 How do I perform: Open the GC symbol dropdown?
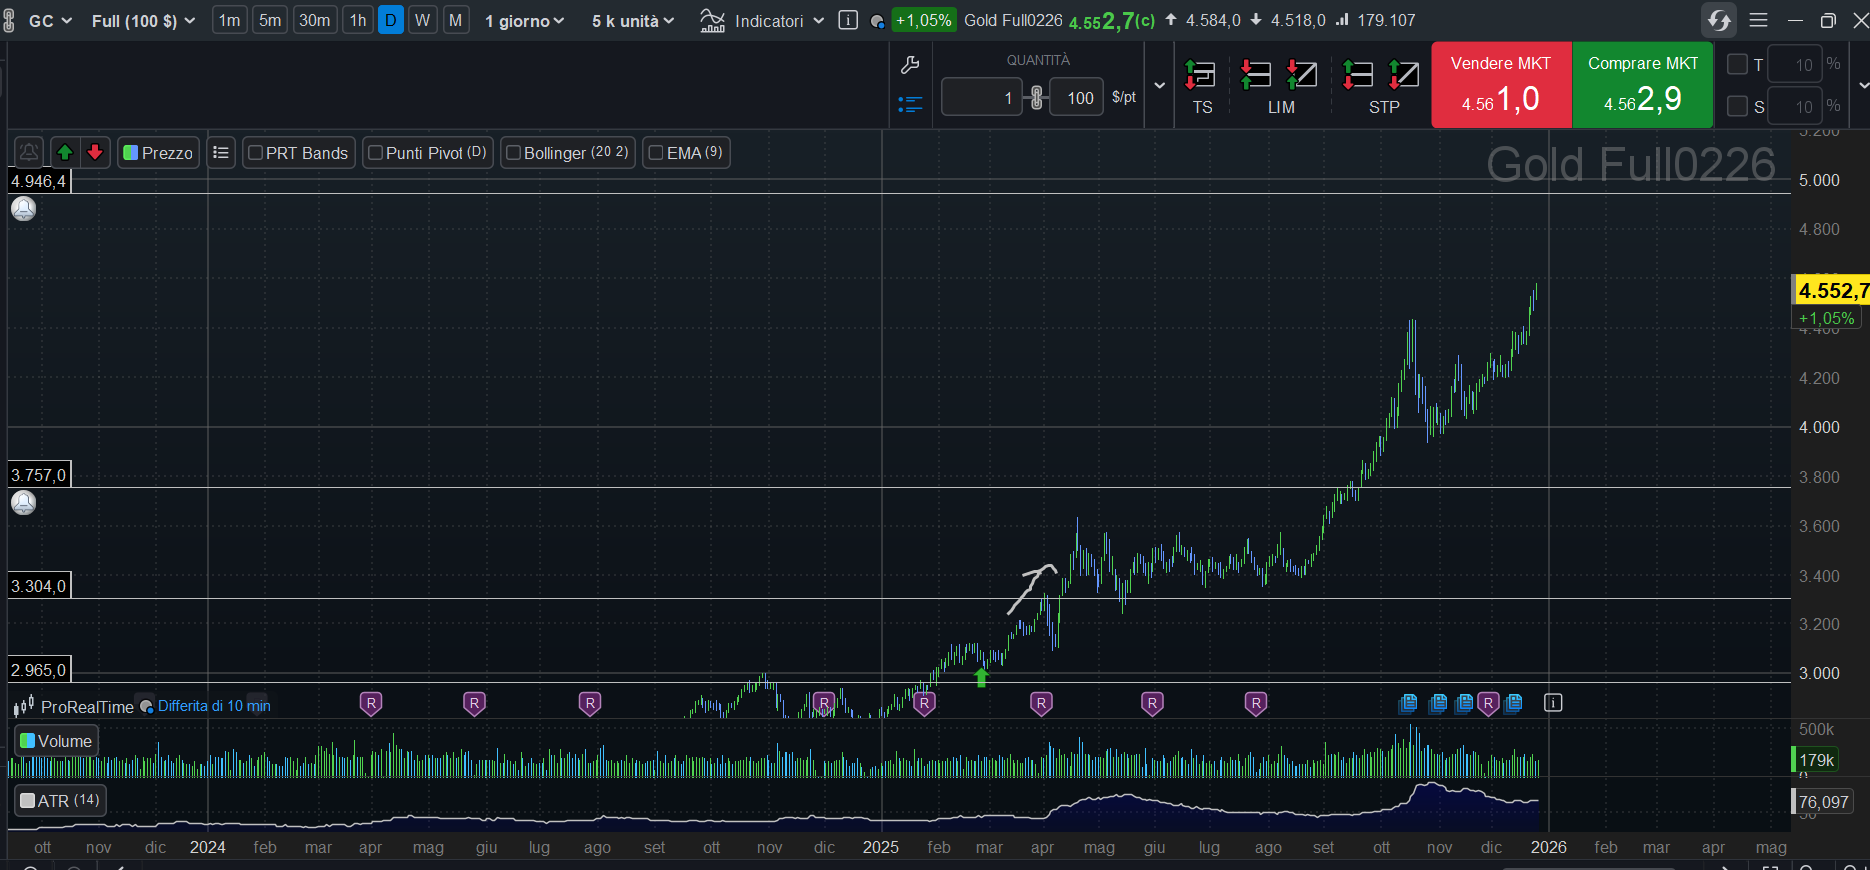[x=50, y=21]
